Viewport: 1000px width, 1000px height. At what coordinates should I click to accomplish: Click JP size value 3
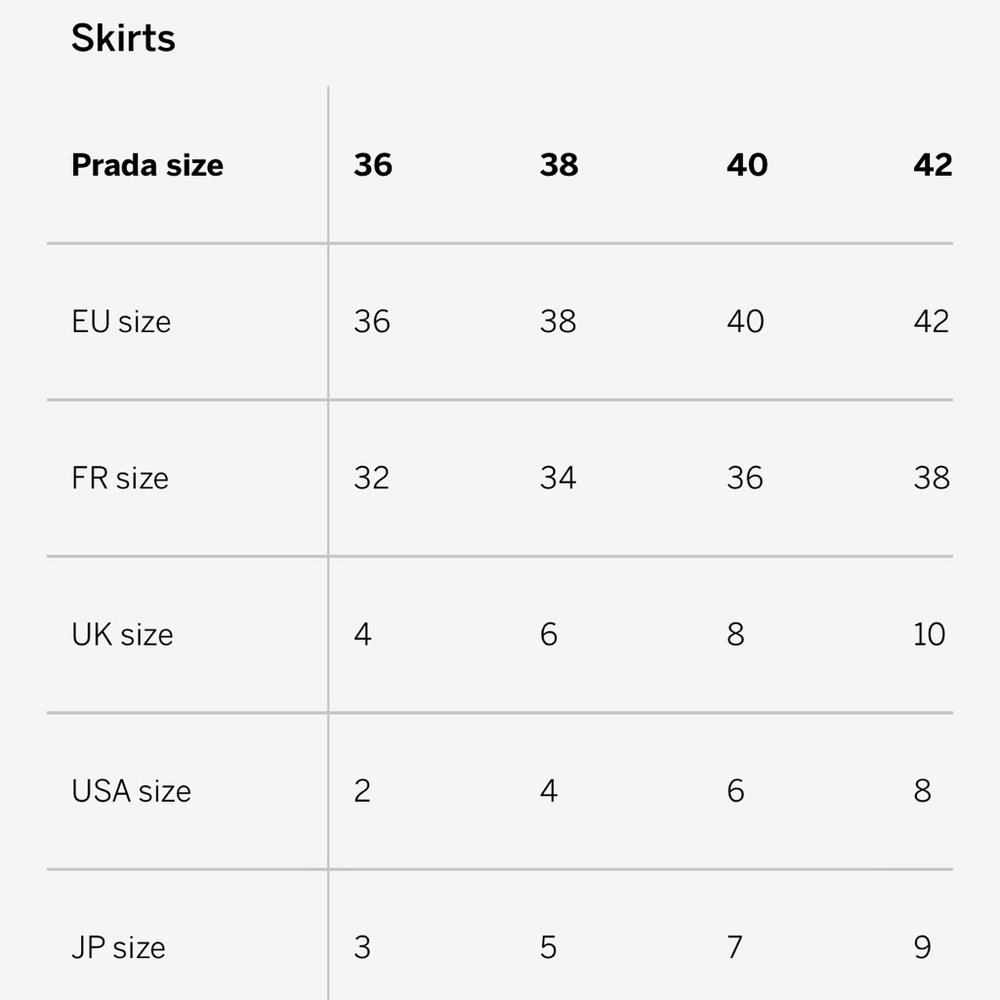pos(362,948)
